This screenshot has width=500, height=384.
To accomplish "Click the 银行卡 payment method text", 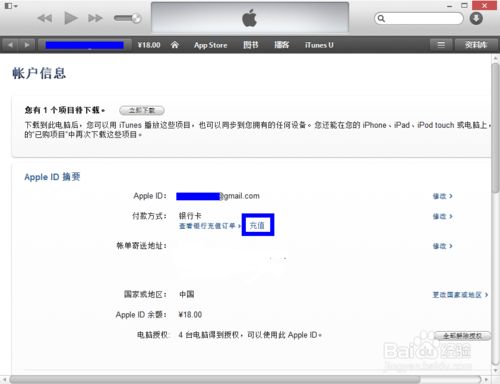I will 190,216.
